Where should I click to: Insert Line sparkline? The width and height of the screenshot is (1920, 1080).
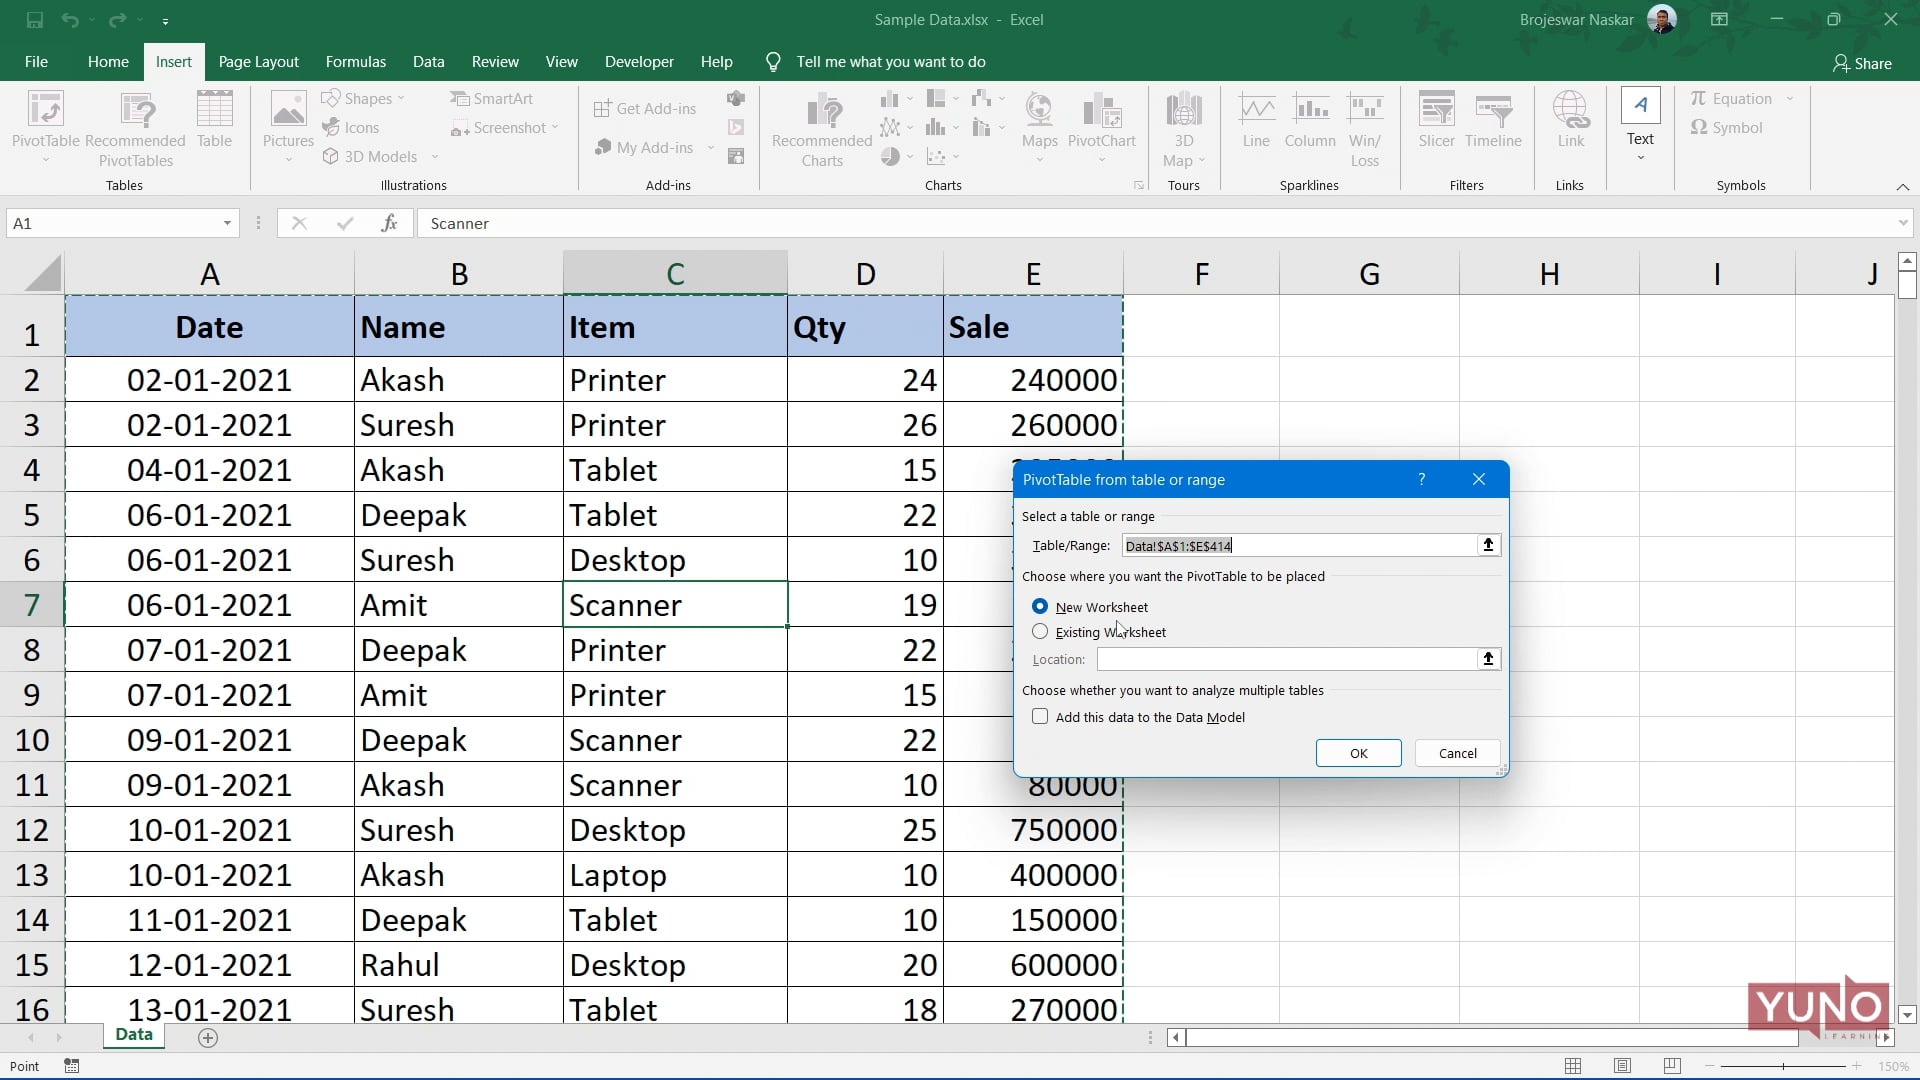click(x=1256, y=120)
